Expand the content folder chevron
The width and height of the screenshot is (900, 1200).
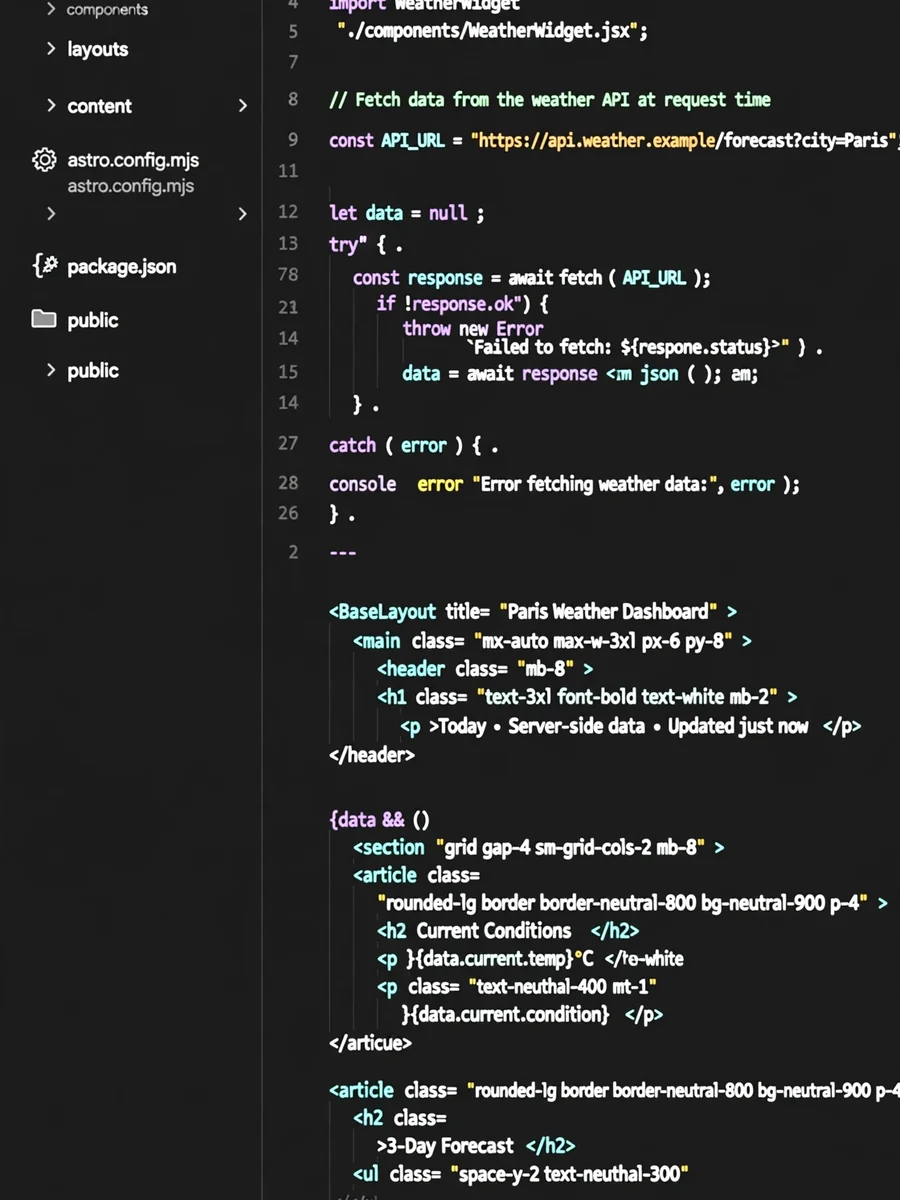[x=51, y=106]
